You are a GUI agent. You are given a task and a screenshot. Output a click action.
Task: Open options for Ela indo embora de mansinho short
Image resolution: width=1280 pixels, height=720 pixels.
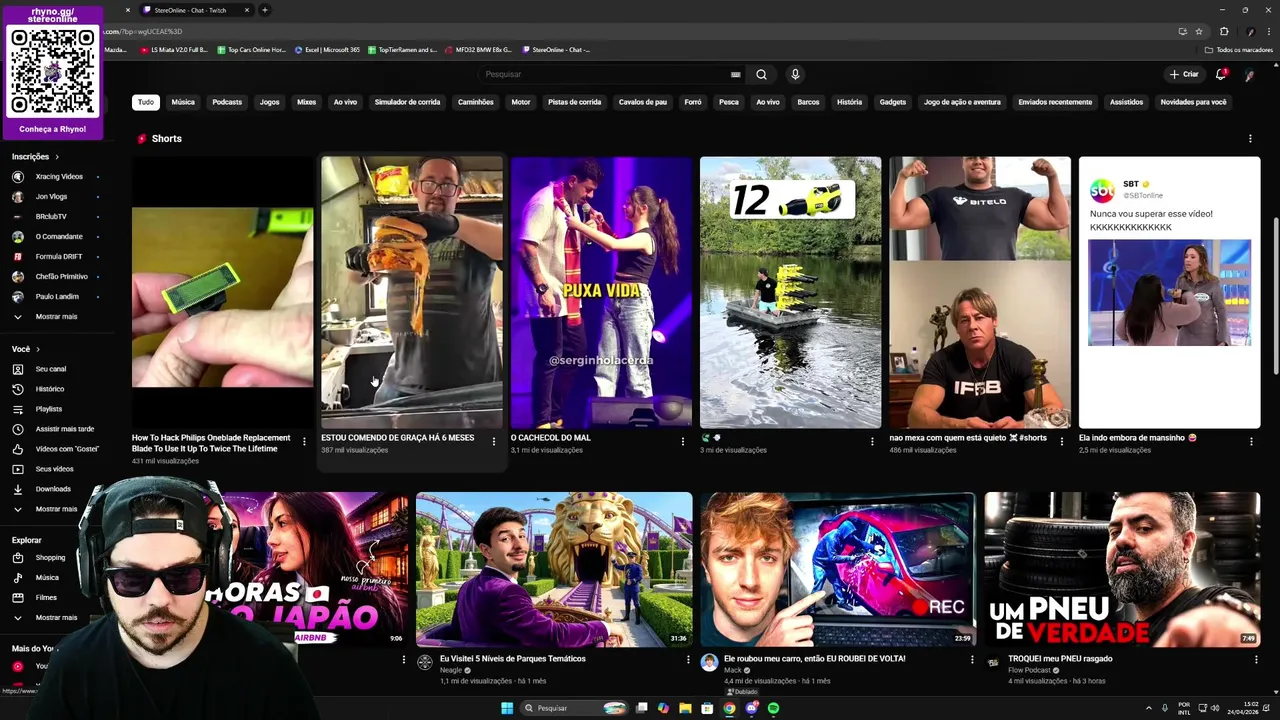[x=1251, y=441]
